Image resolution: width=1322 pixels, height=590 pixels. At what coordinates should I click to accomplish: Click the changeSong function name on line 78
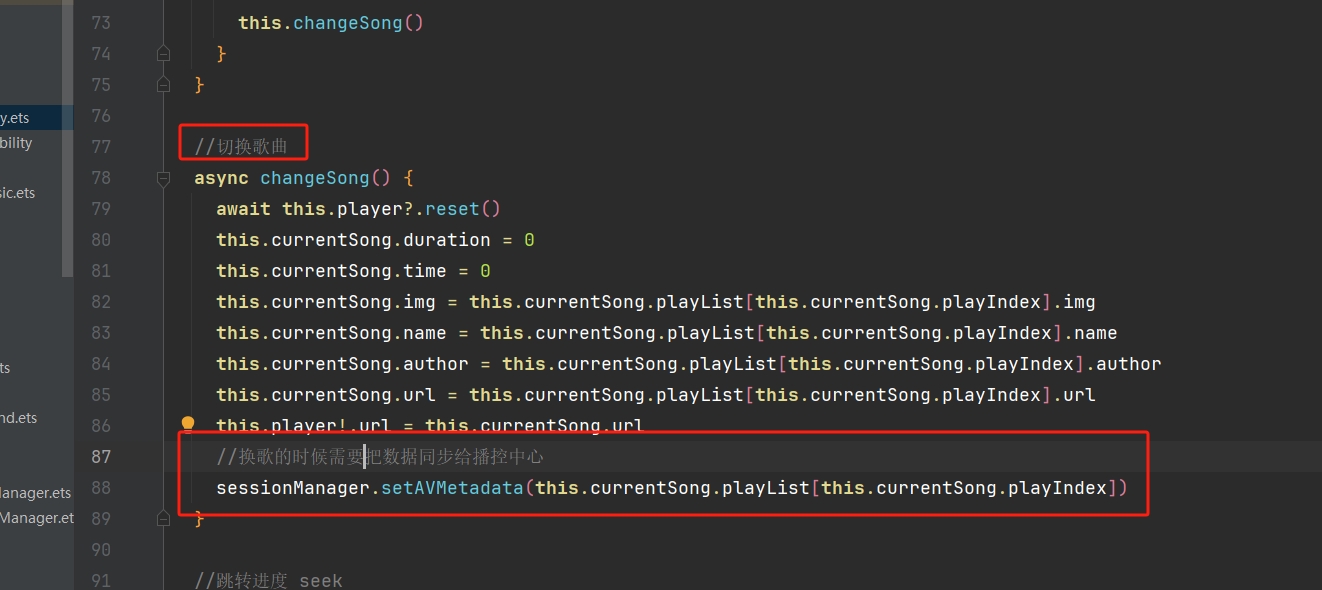tap(314, 178)
